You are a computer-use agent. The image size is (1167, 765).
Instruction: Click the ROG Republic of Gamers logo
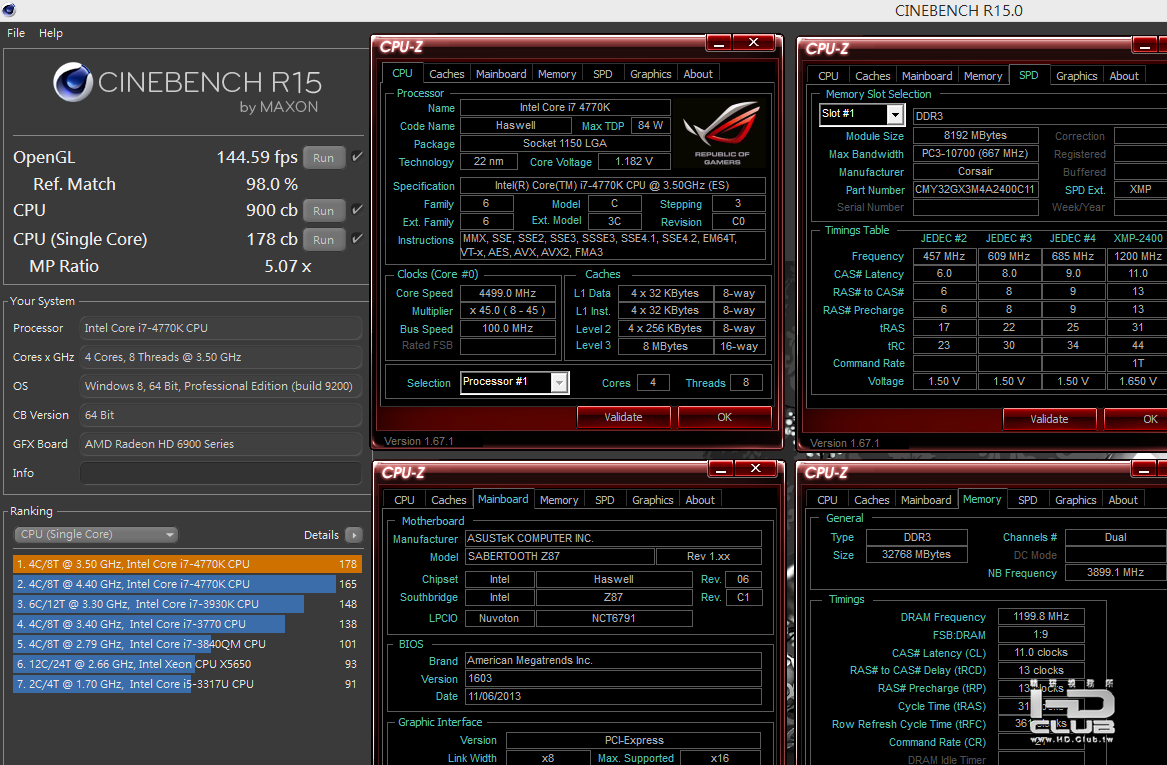click(x=721, y=133)
